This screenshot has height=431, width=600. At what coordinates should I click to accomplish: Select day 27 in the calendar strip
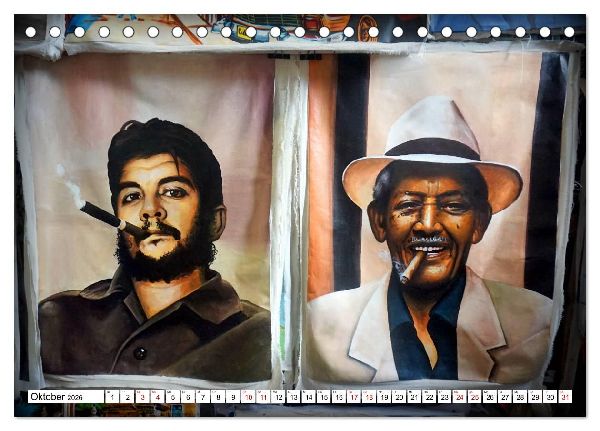pyautogui.click(x=505, y=397)
